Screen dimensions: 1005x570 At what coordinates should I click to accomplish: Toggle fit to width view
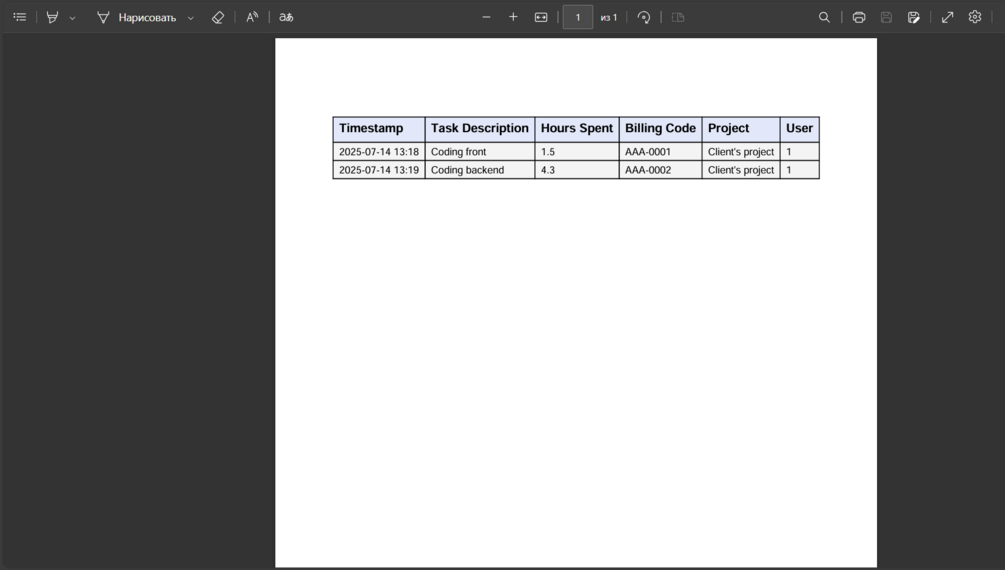point(541,17)
